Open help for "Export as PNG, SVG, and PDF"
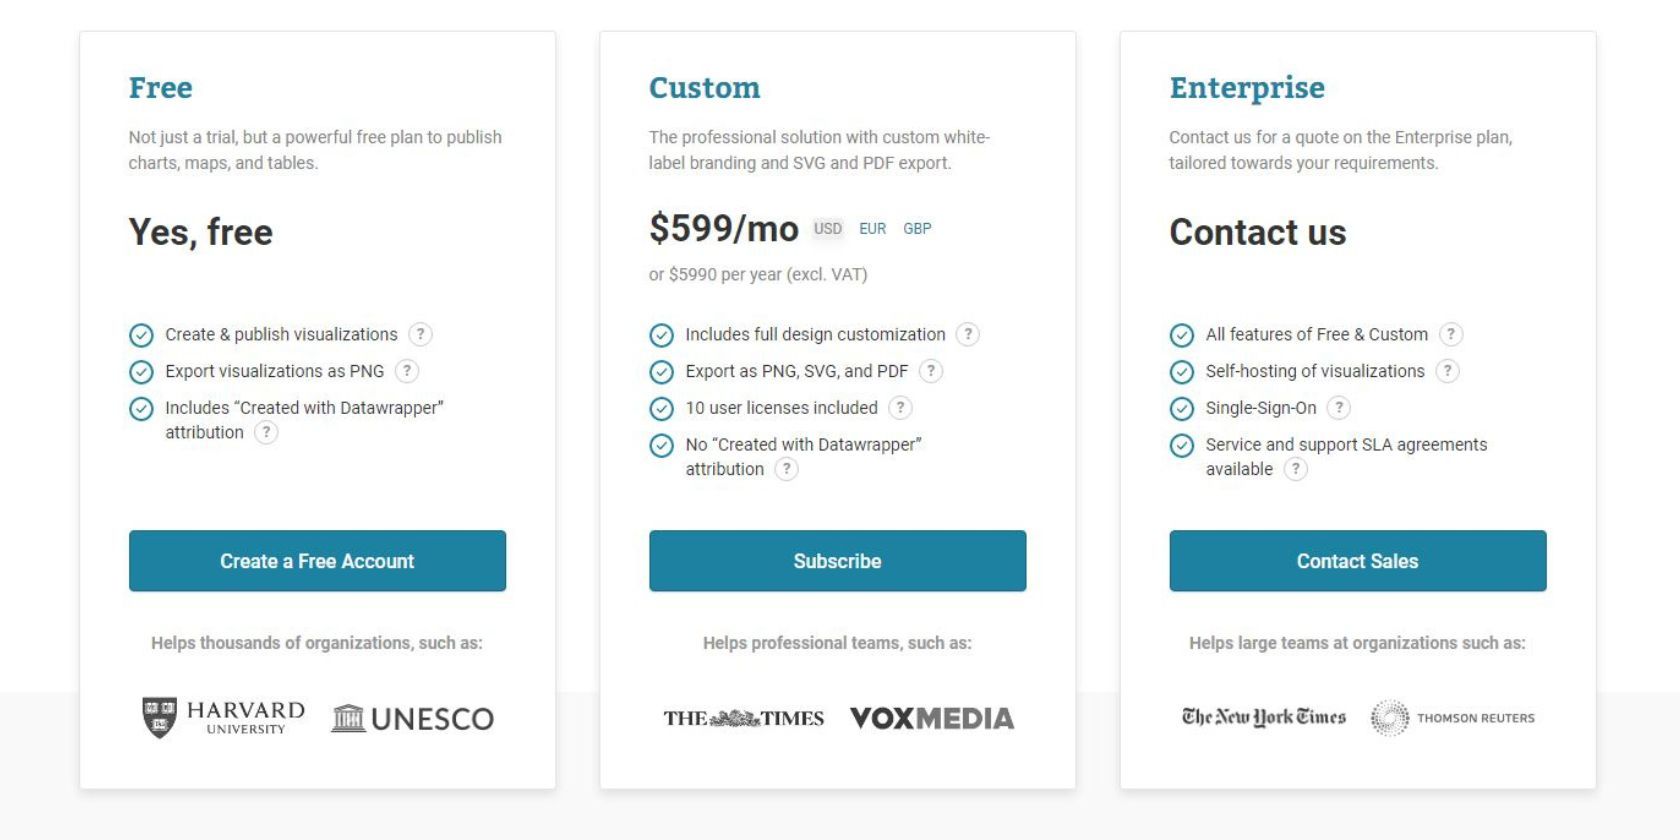Viewport: 1680px width, 840px height. (x=931, y=371)
